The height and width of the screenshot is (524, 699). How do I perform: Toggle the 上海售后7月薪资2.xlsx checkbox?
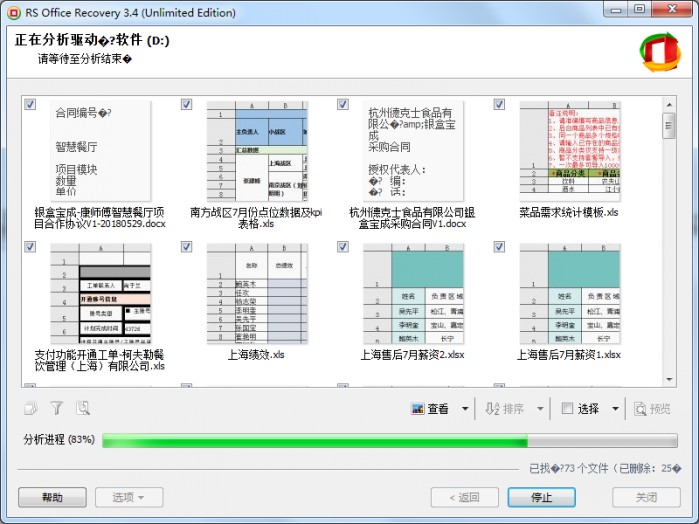click(x=343, y=247)
